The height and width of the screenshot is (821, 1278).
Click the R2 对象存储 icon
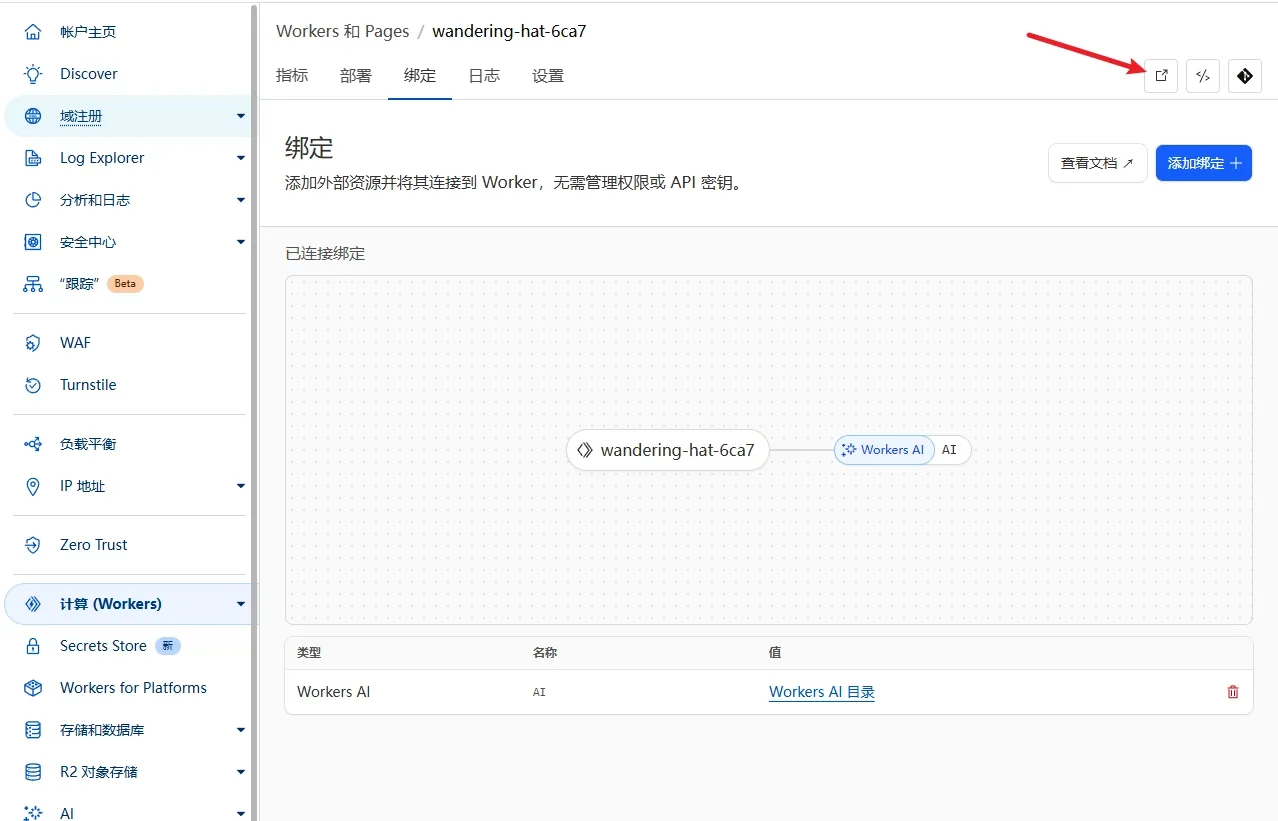click(33, 772)
